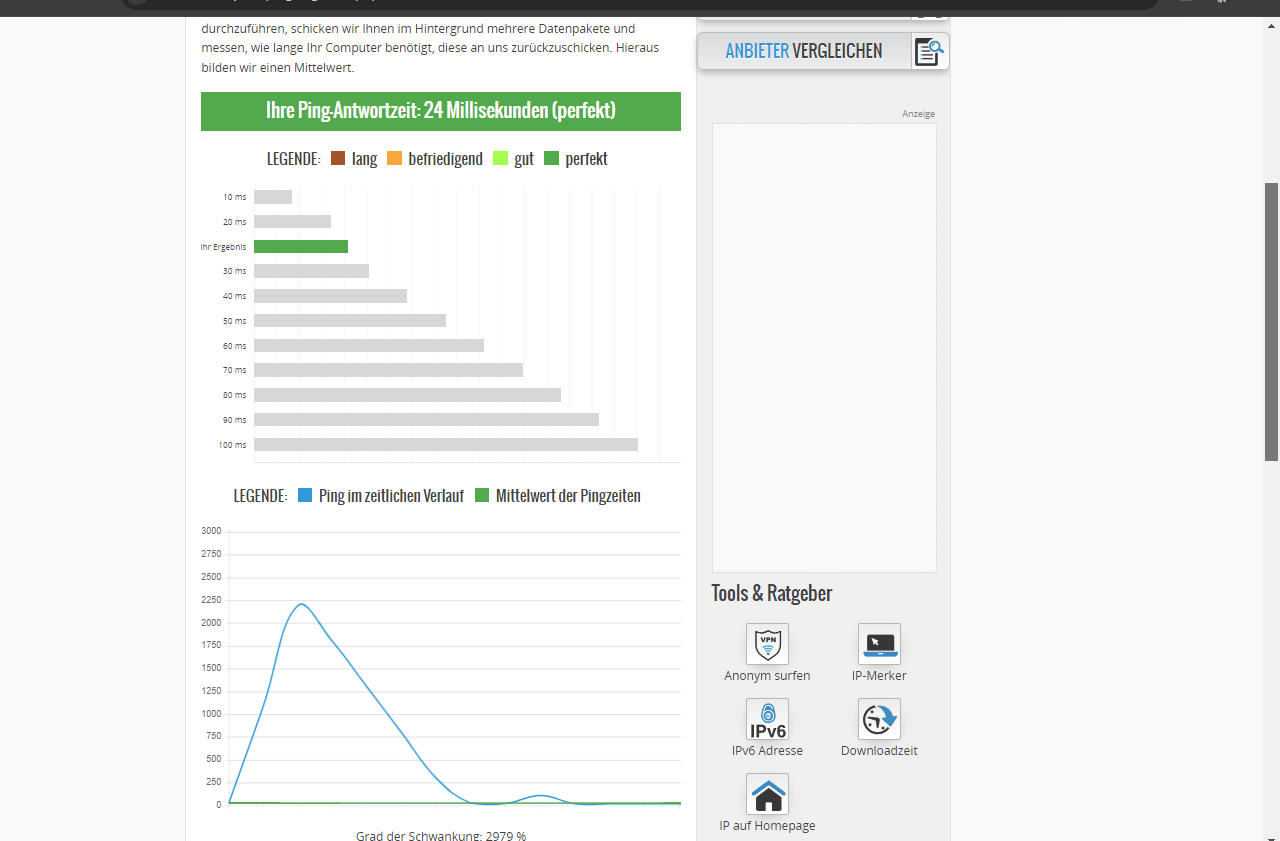Click the 'Anzeige' label above the ad
The height and width of the screenshot is (841, 1280).
coord(918,114)
